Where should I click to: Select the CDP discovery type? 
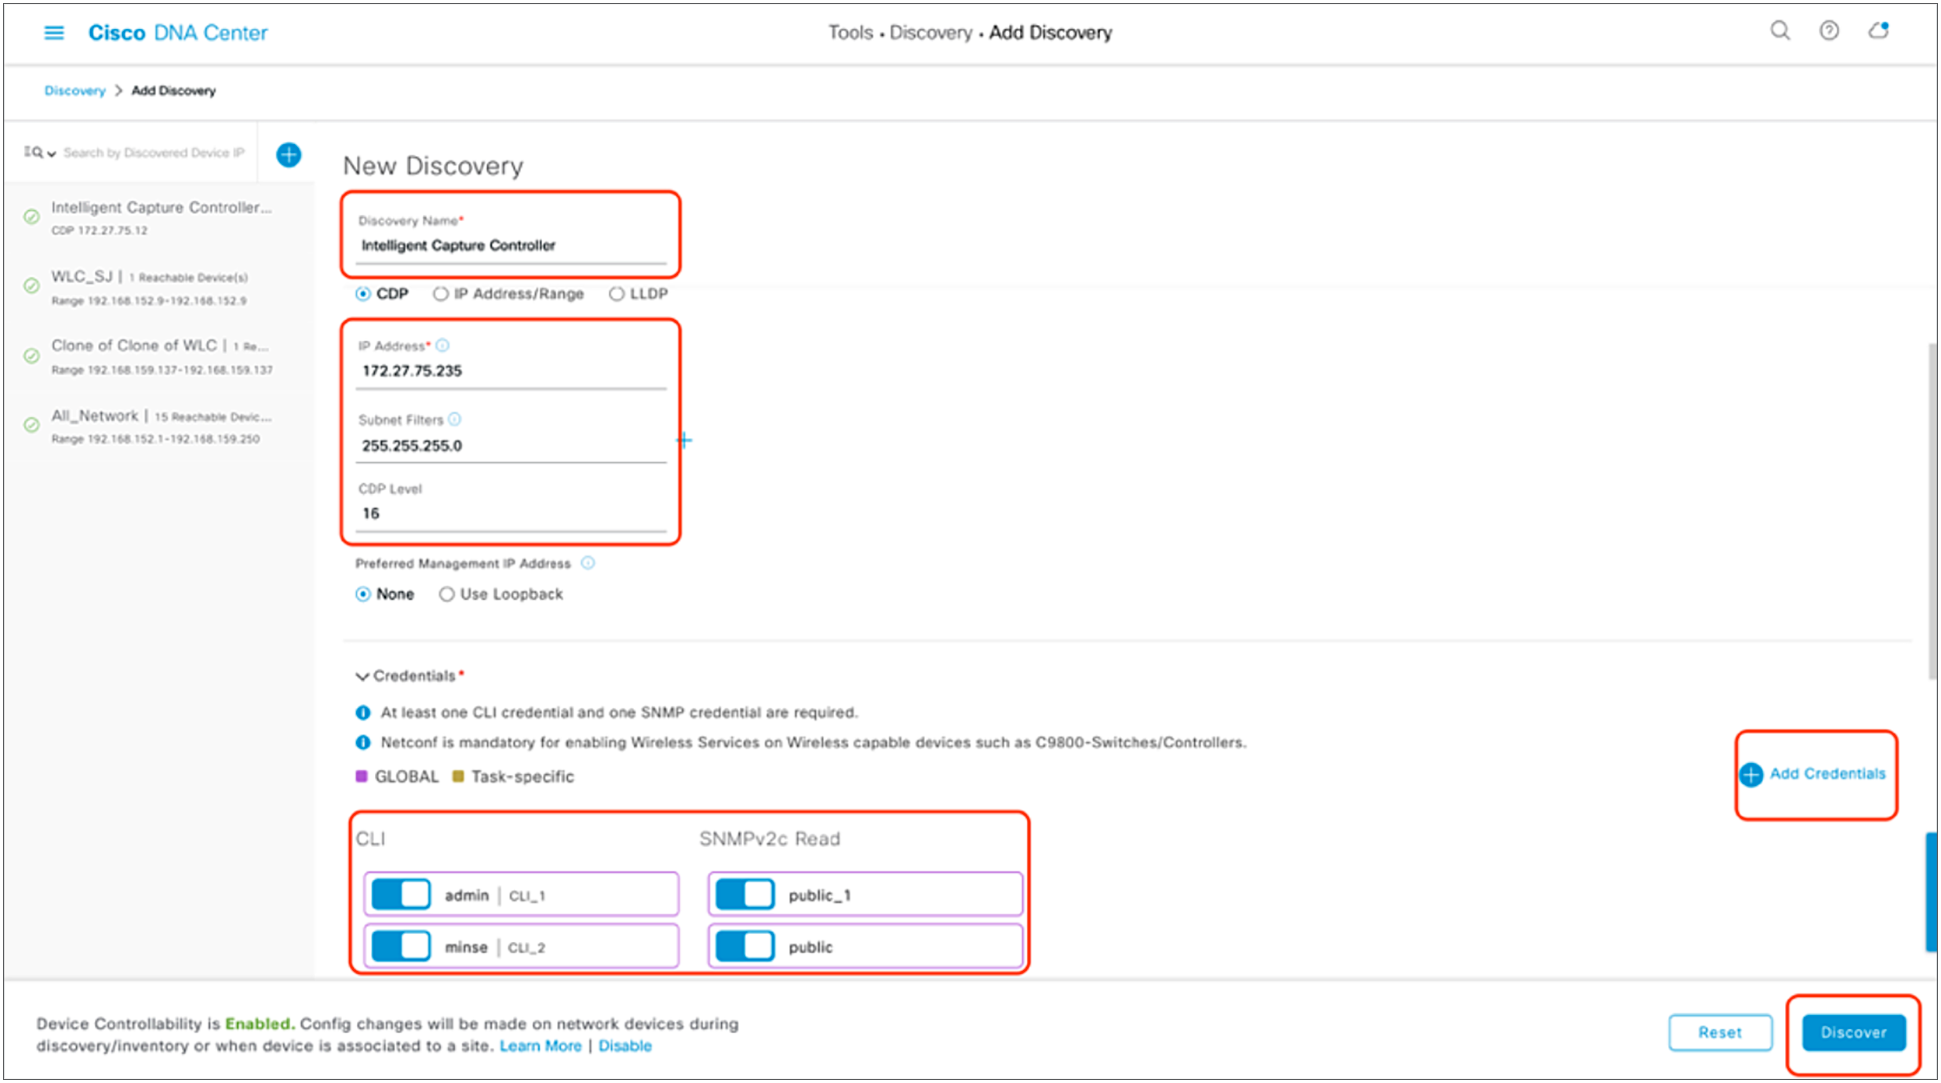coord(363,294)
